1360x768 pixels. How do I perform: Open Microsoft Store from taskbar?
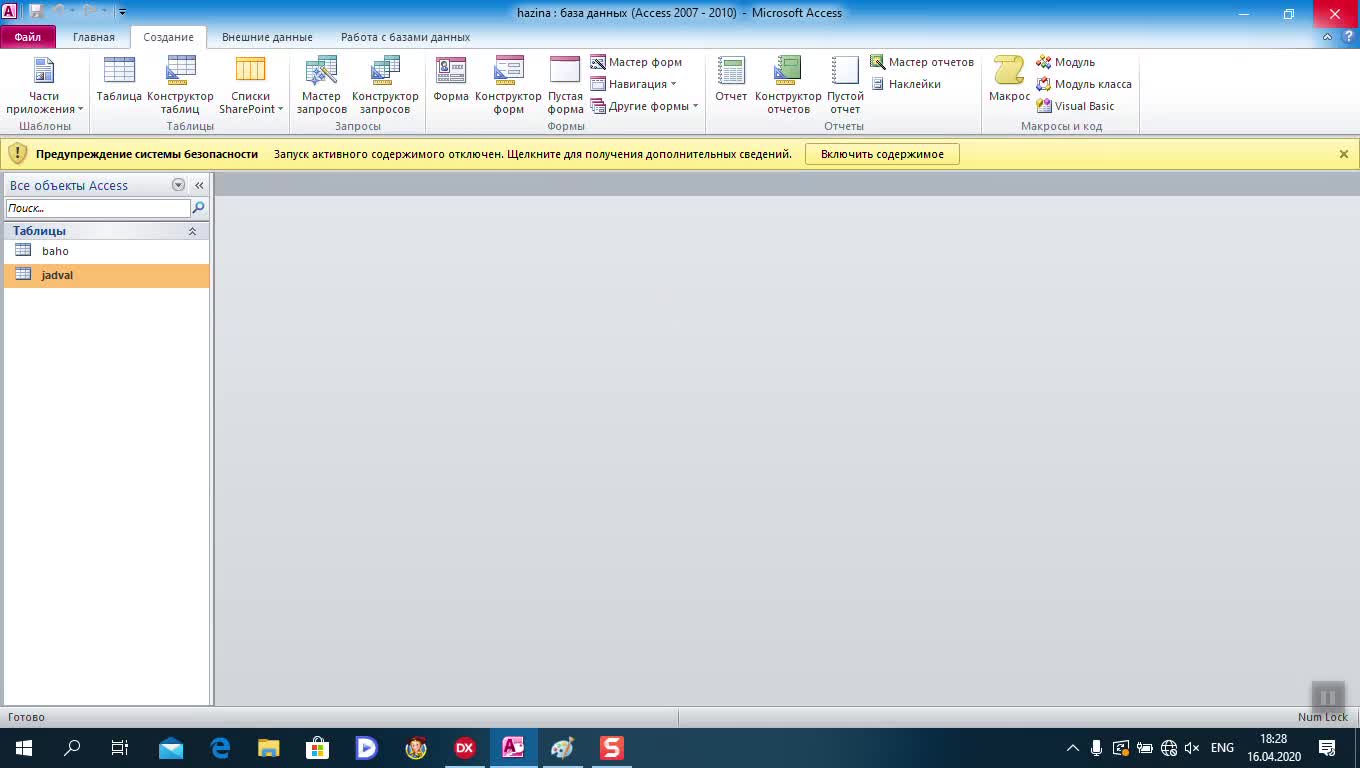click(x=318, y=747)
